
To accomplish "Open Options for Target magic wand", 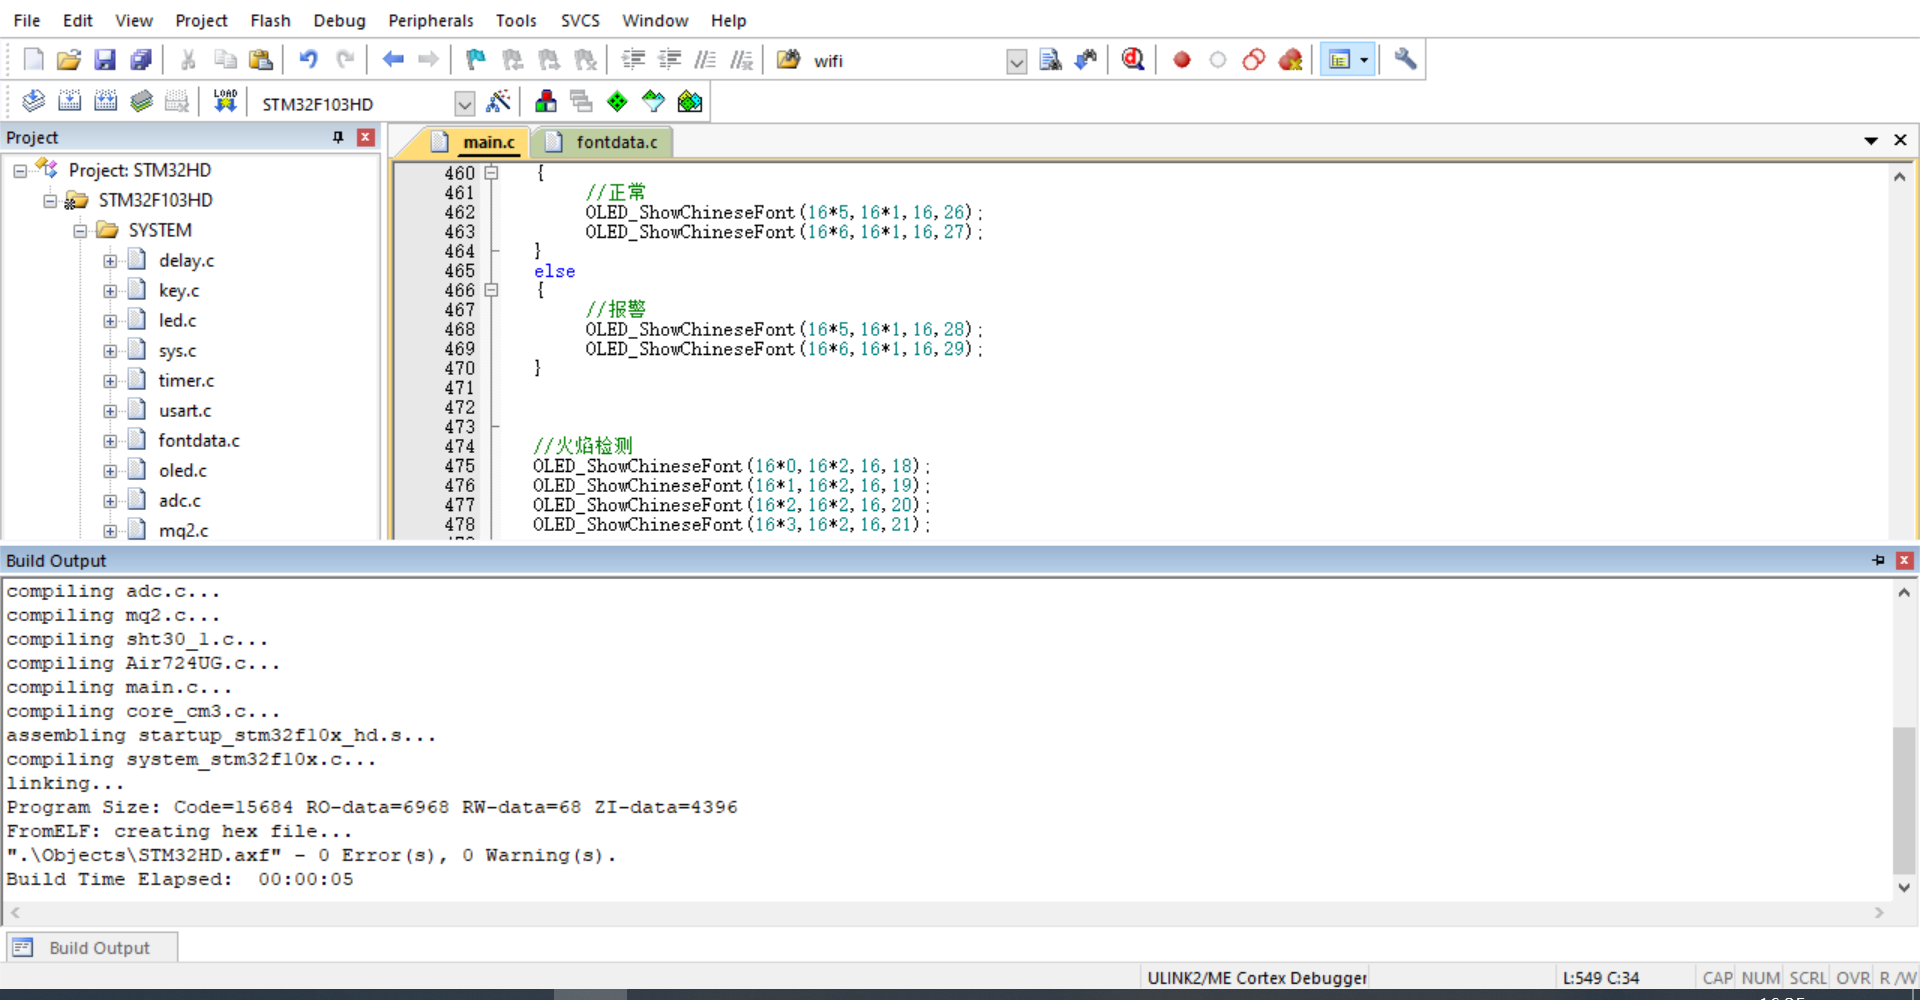I will [498, 102].
